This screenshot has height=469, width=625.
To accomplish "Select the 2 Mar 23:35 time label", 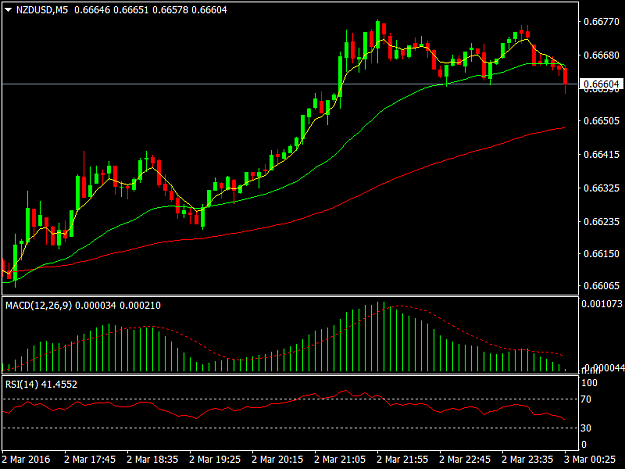I will [x=528, y=459].
